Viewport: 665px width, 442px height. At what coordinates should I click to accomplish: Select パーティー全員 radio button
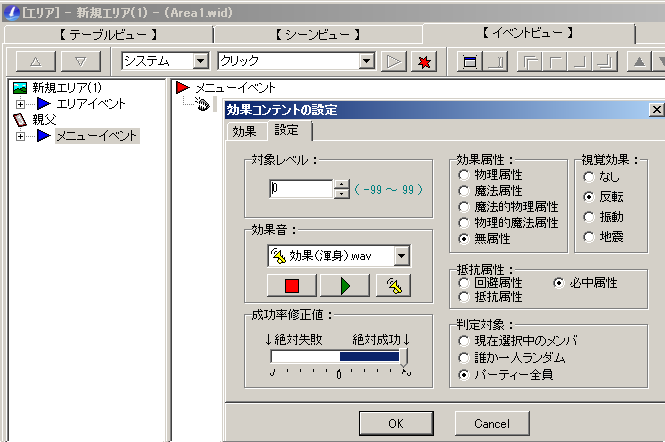click(464, 375)
